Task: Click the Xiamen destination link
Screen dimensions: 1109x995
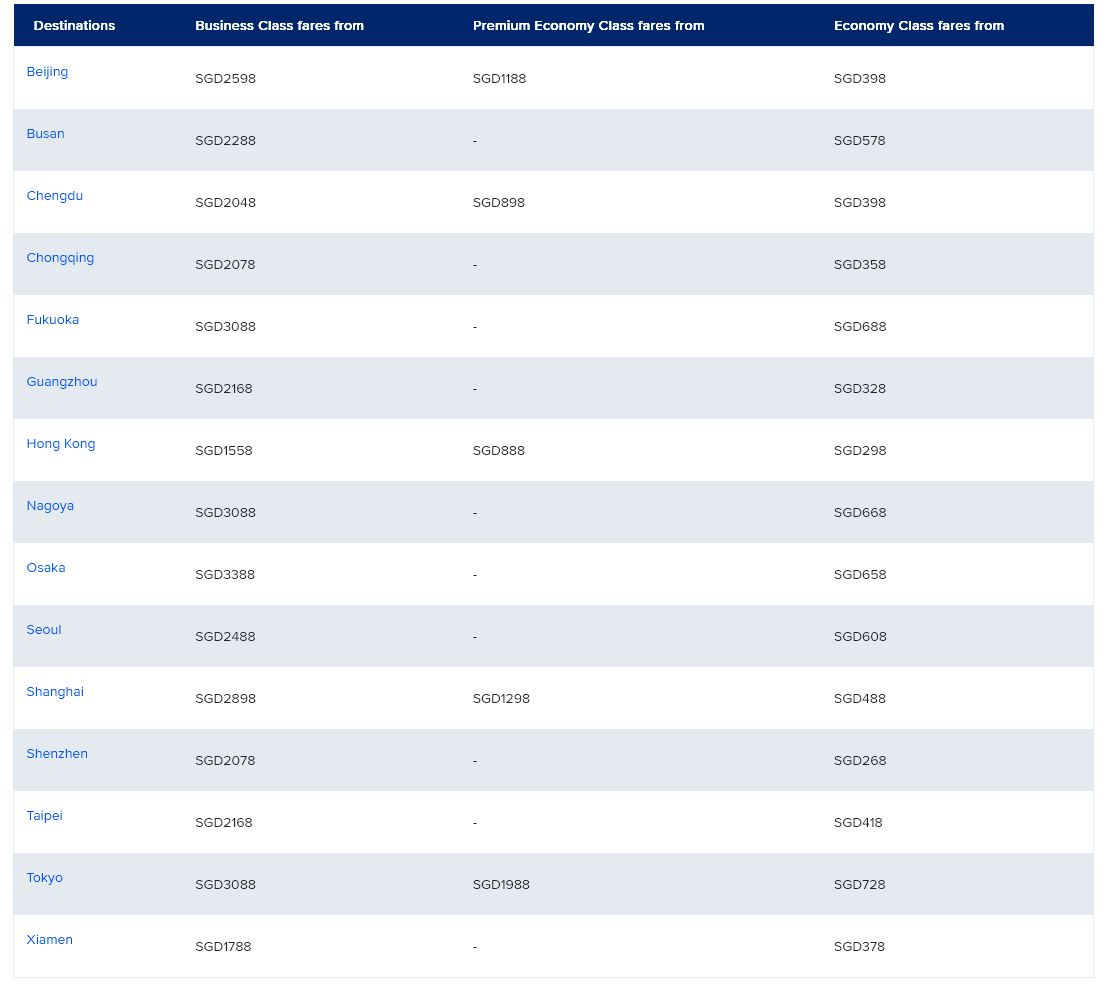Action: tap(49, 940)
